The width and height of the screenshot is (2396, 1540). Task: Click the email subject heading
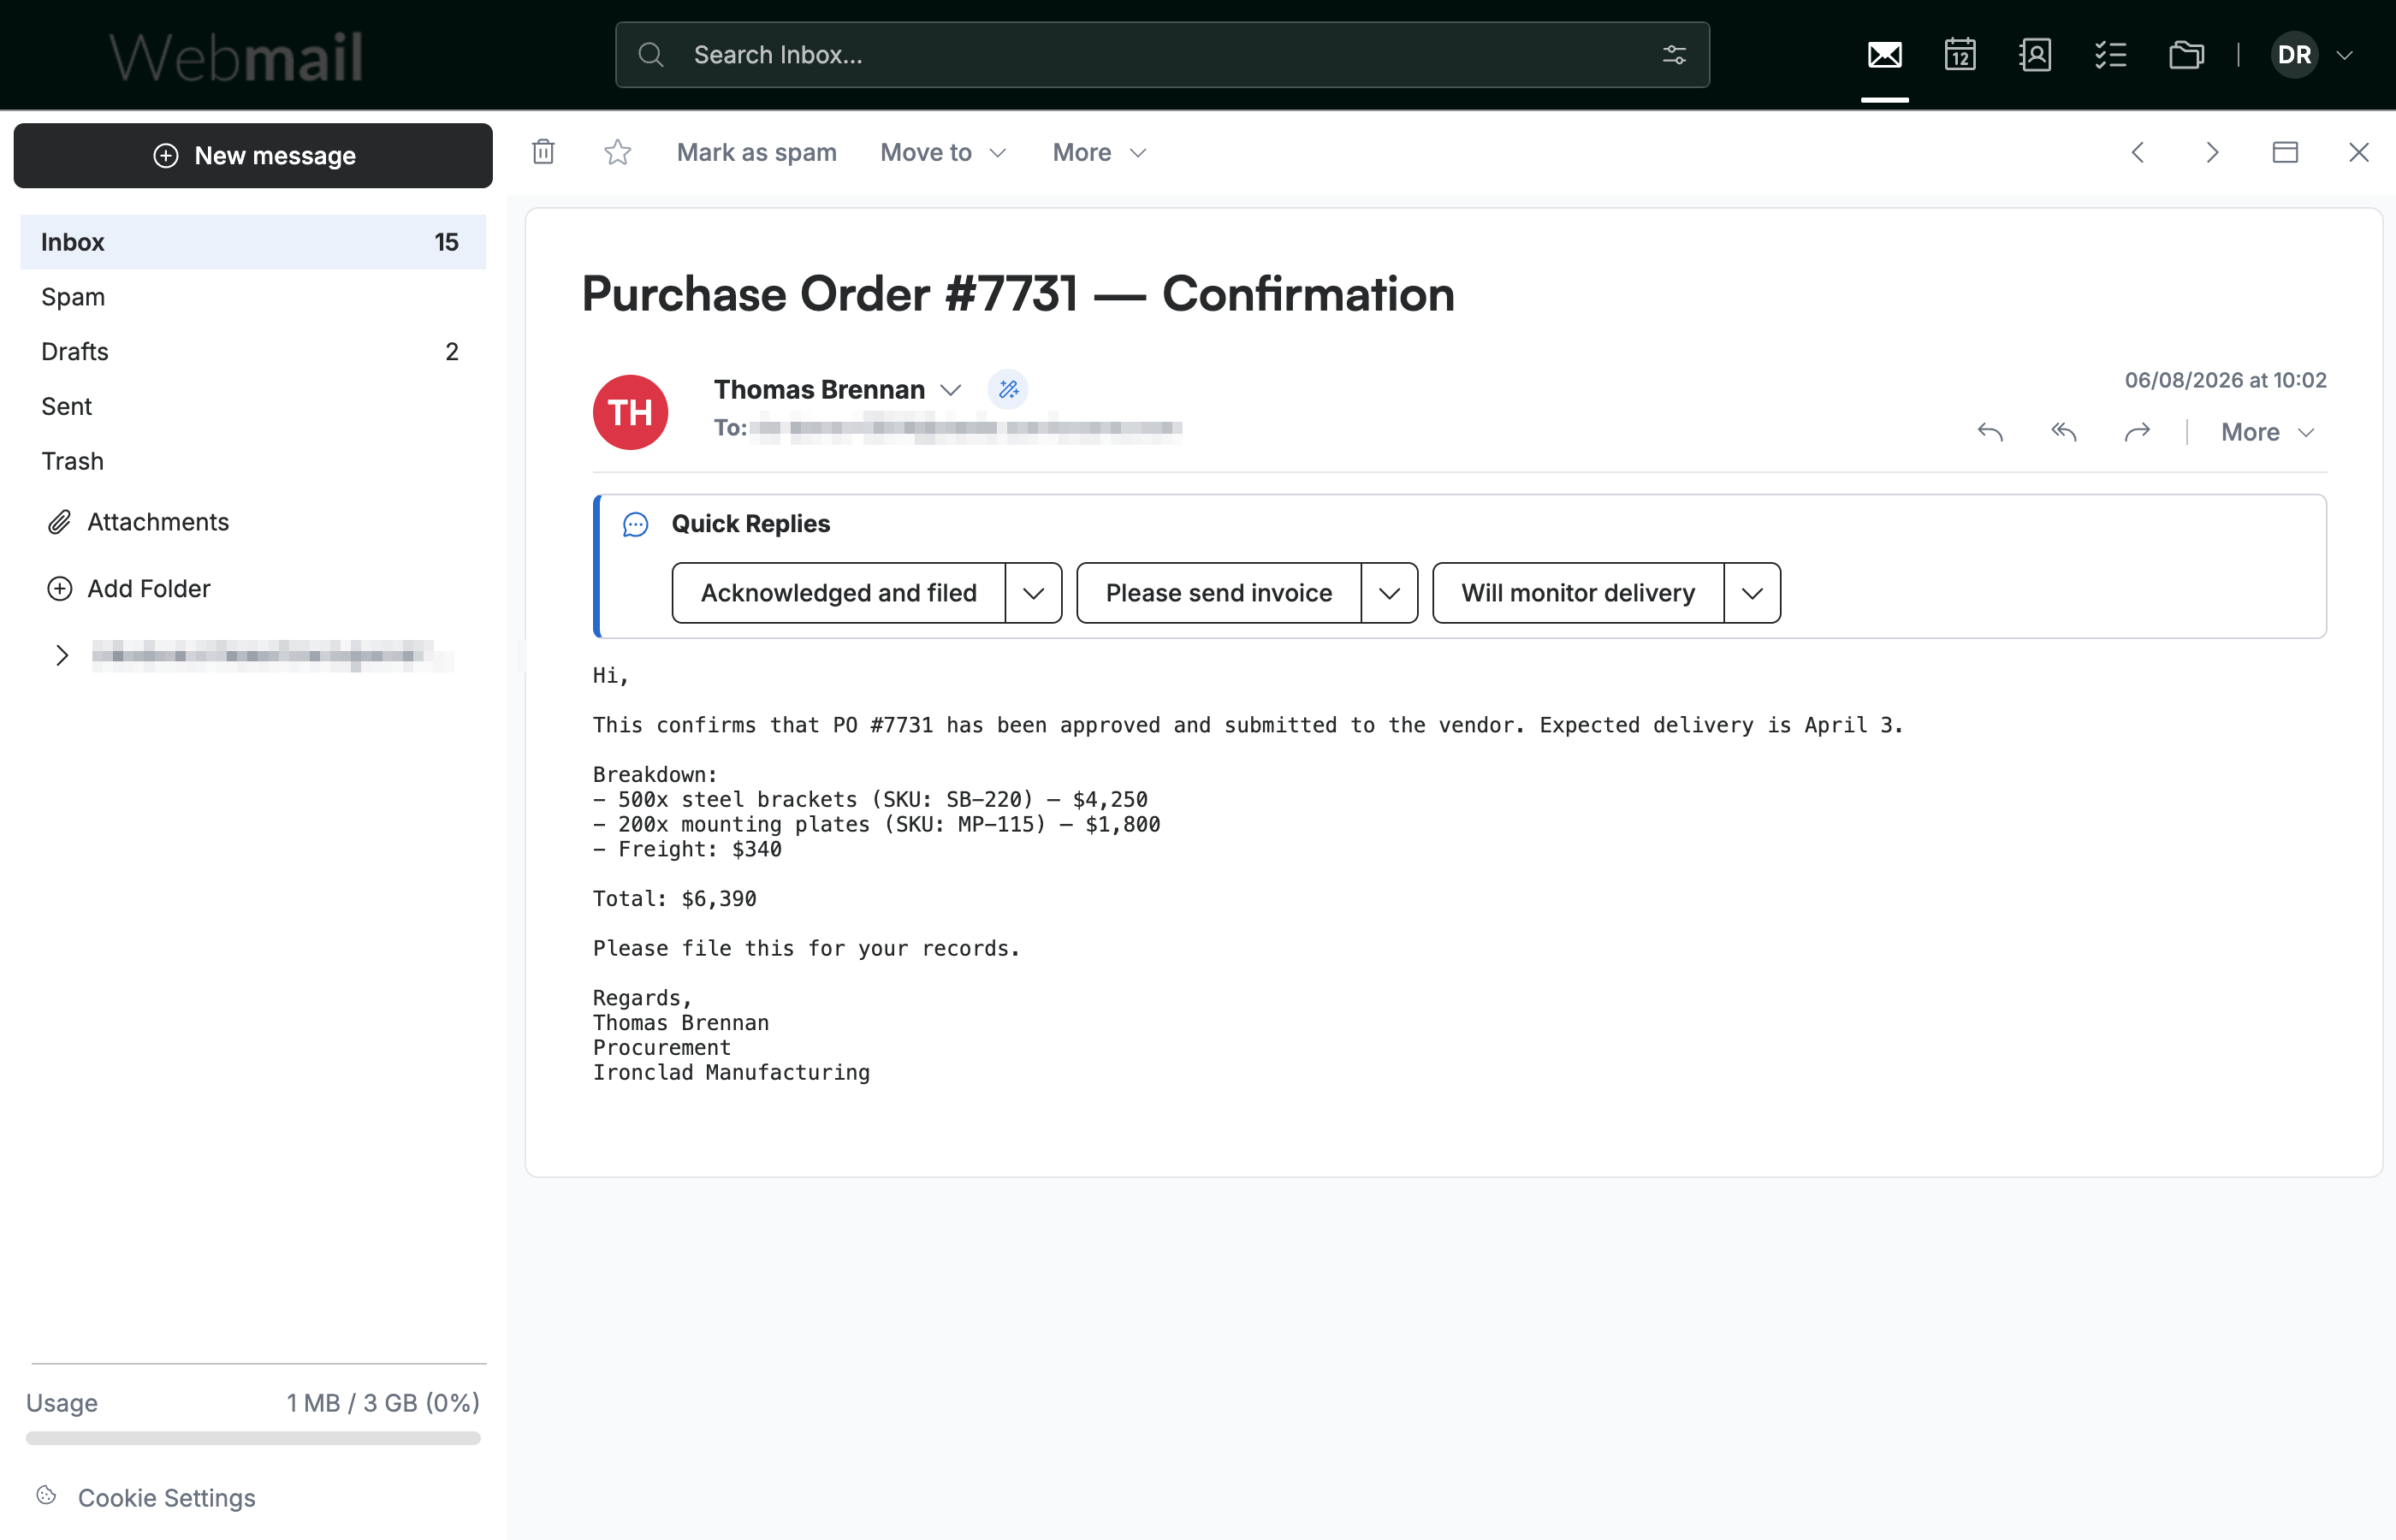1018,294
